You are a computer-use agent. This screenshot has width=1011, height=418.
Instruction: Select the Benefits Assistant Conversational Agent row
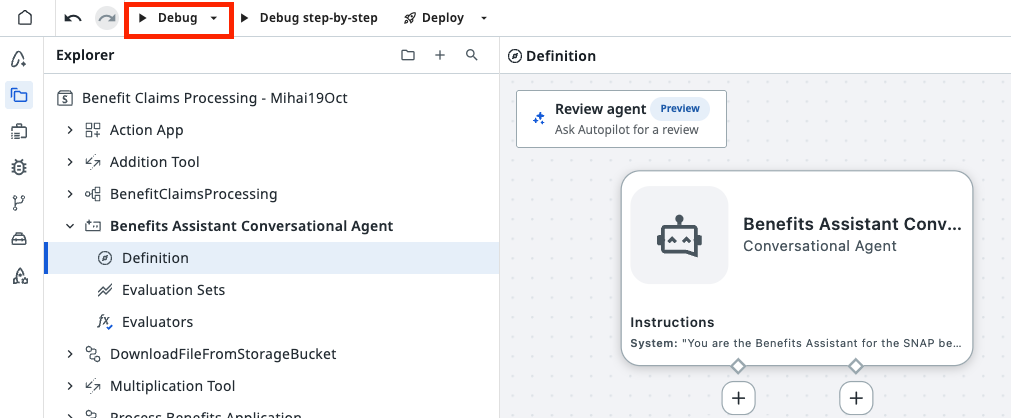(271, 226)
